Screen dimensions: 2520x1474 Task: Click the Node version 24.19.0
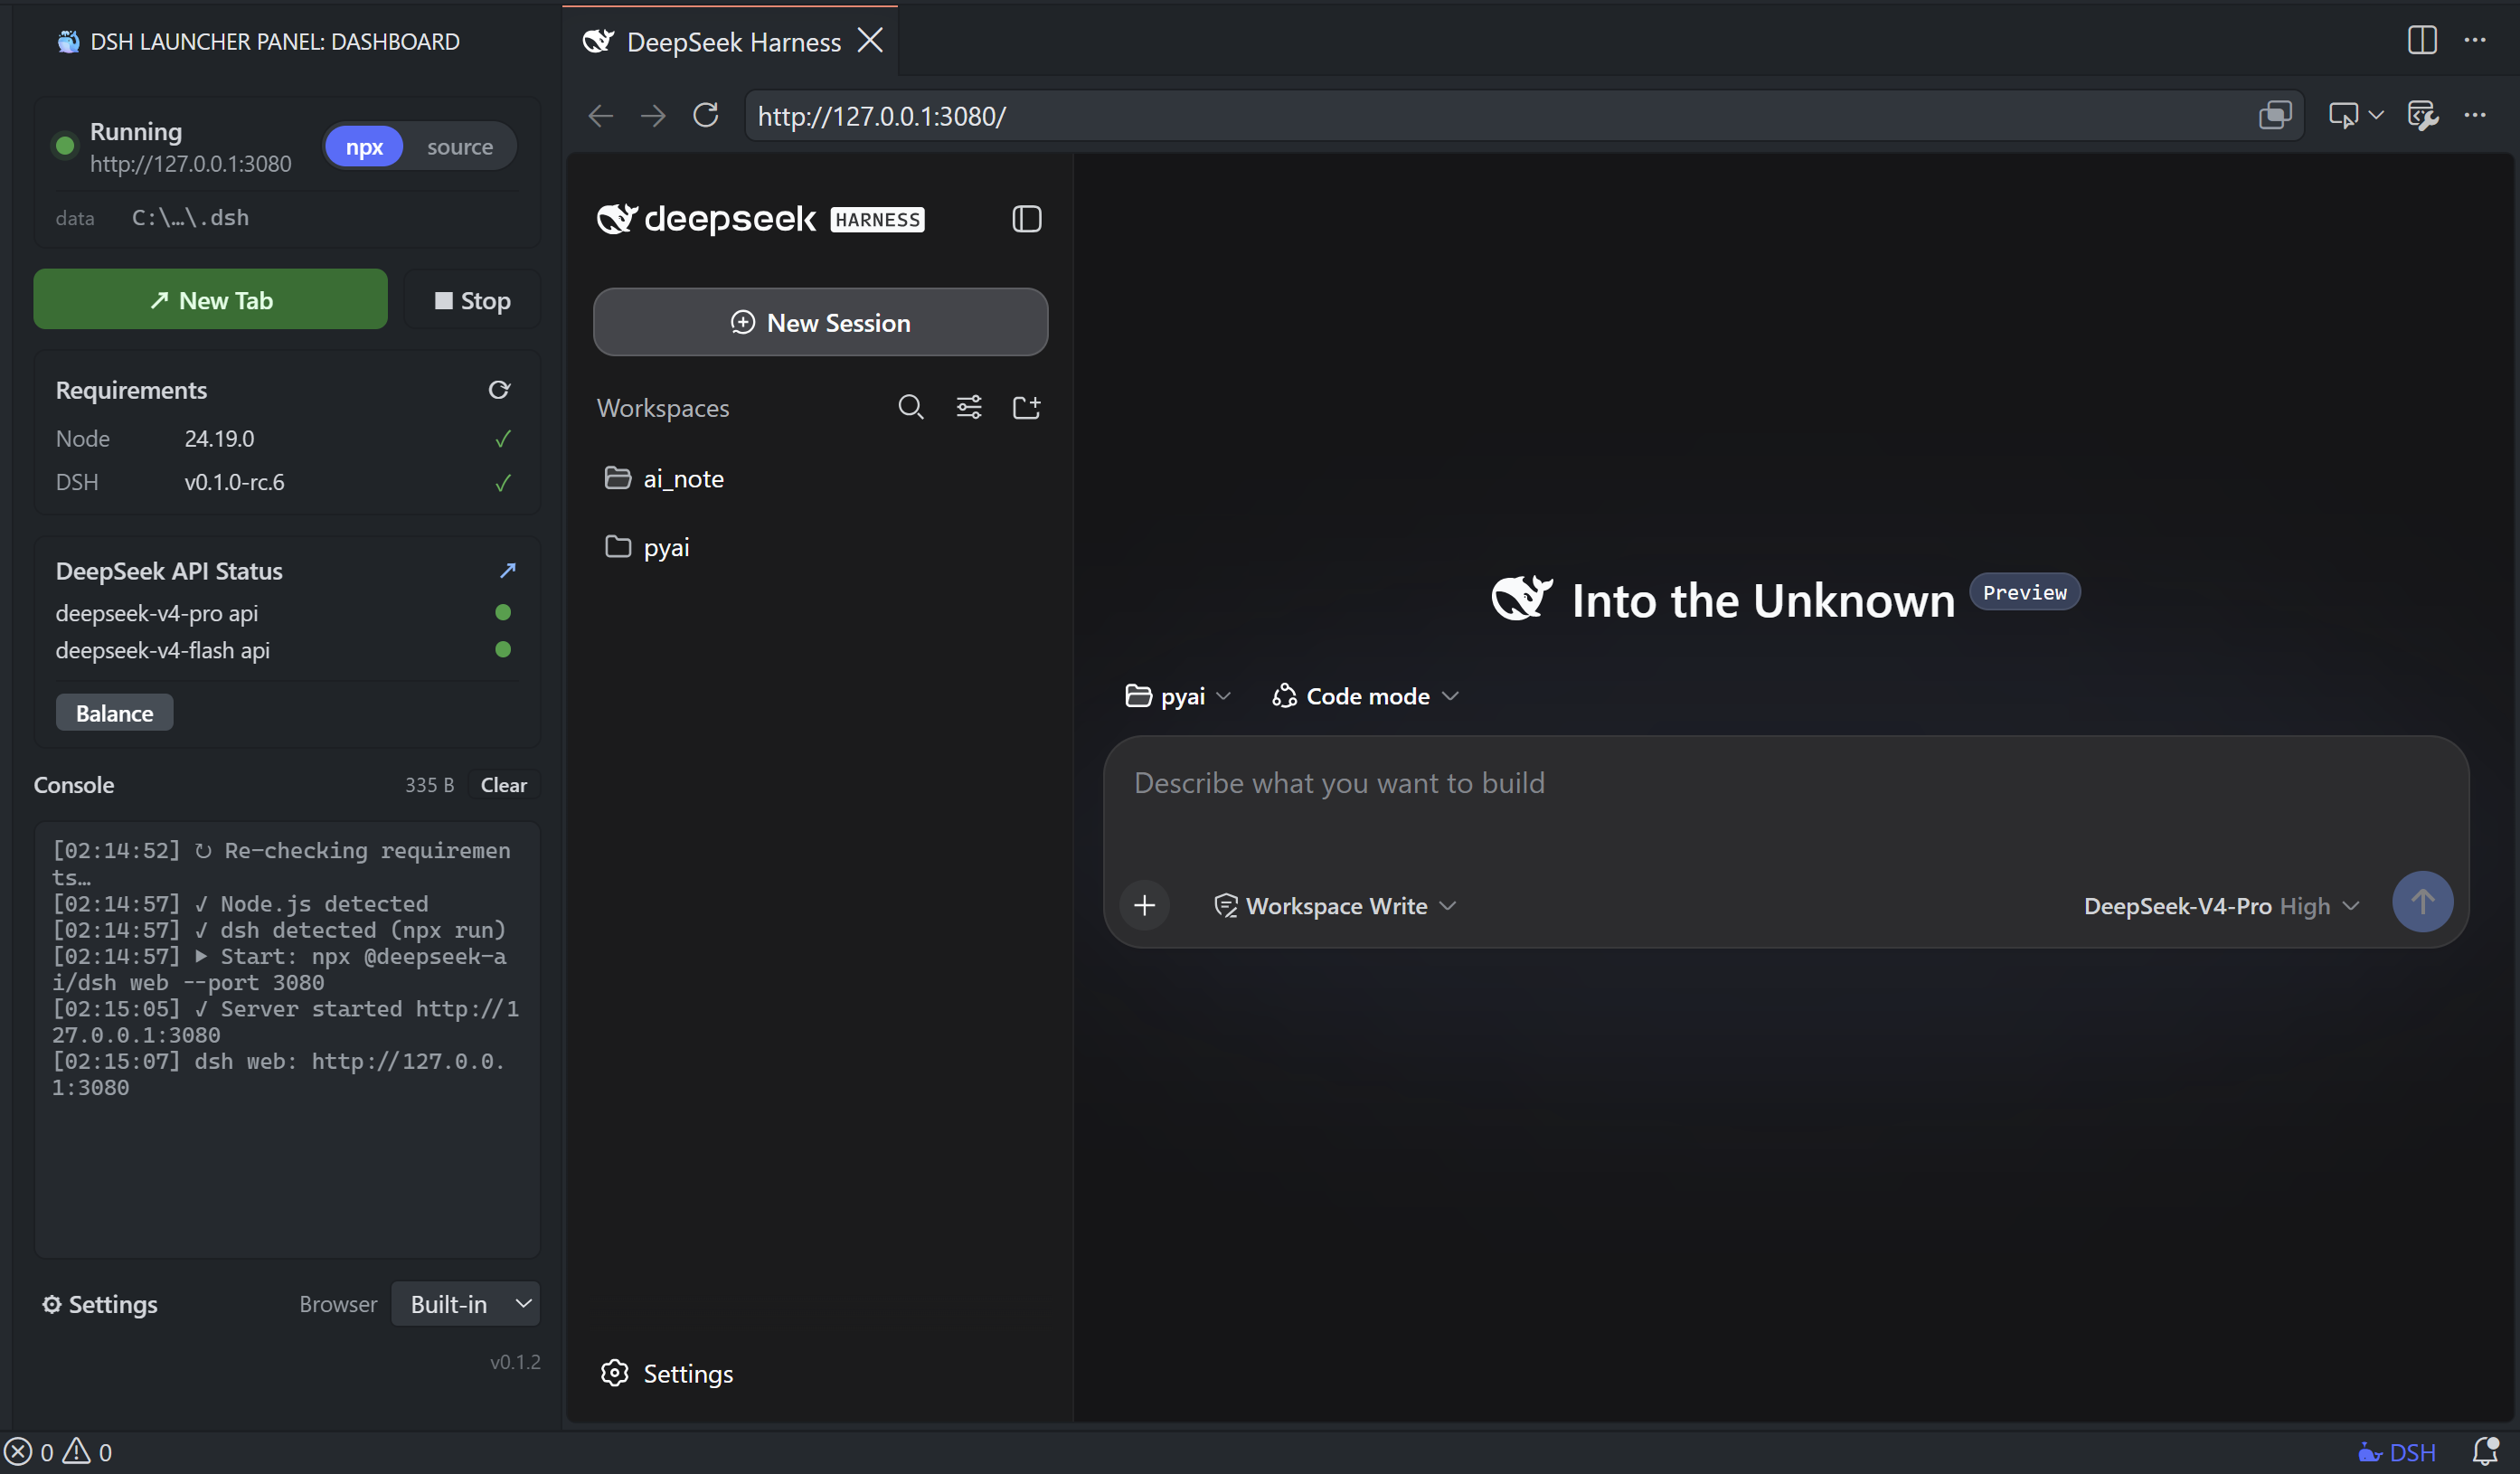pyautogui.click(x=219, y=439)
